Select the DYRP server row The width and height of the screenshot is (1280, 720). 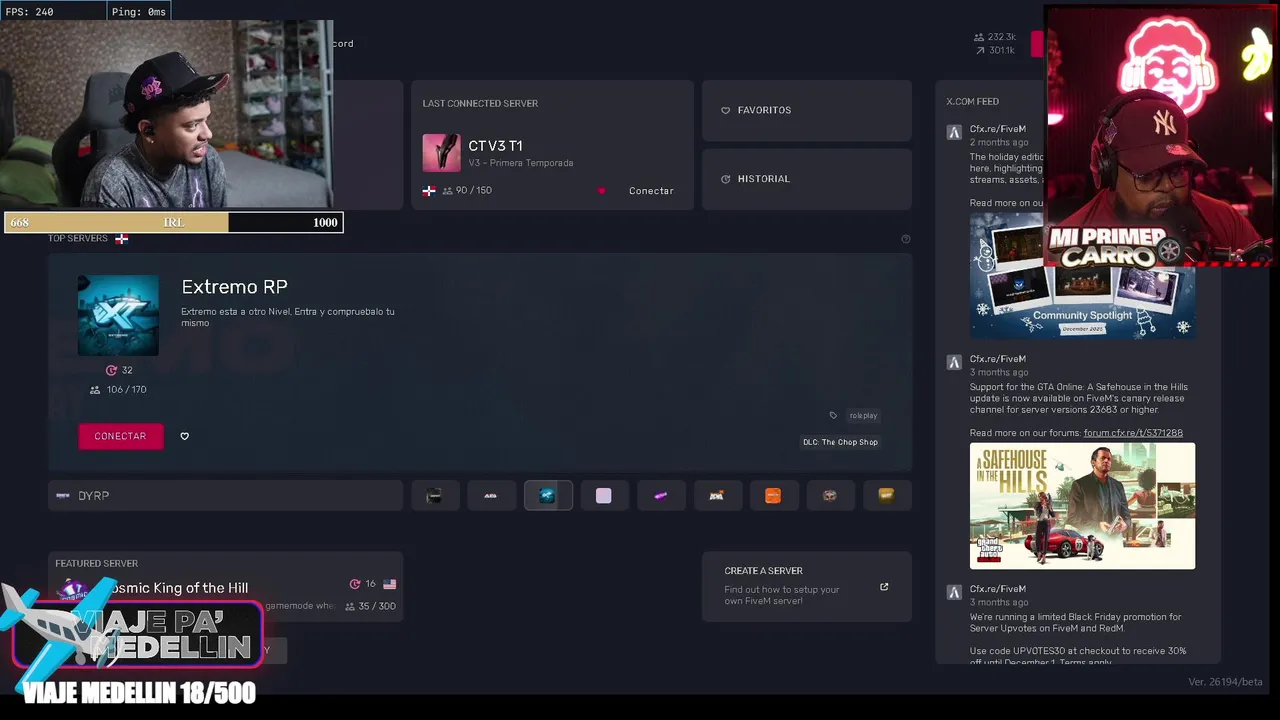[226, 495]
